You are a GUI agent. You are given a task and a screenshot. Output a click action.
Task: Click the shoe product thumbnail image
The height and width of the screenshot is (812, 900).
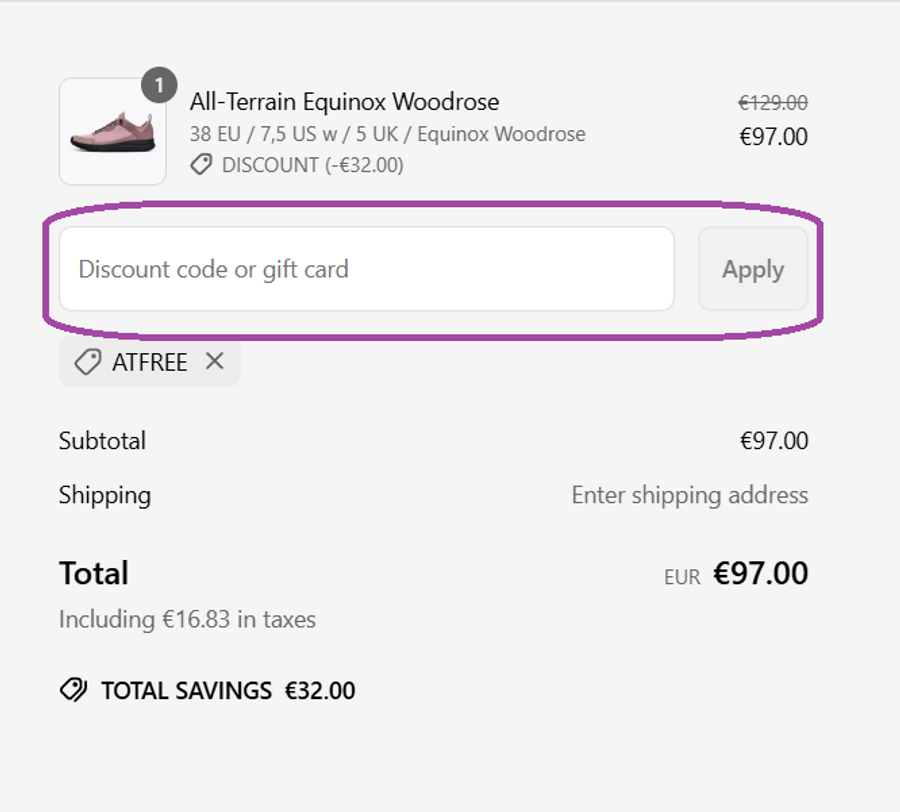tap(112, 133)
